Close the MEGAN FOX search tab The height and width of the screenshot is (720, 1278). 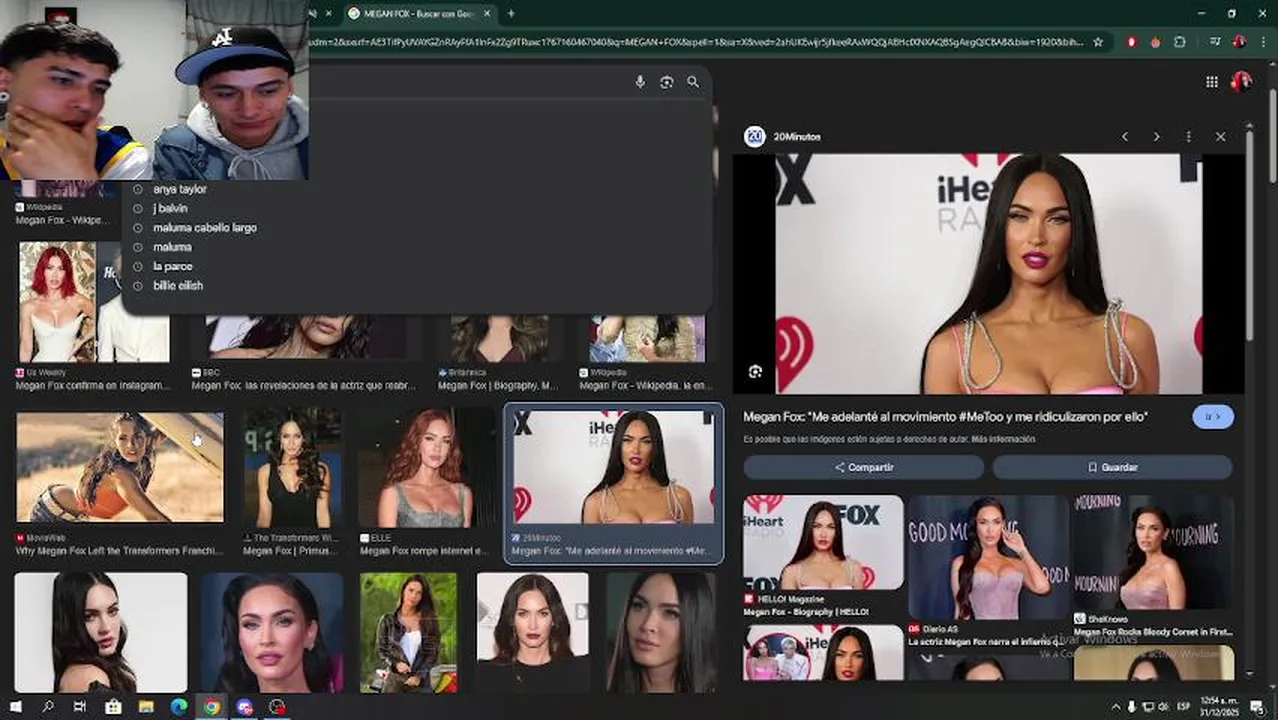tap(487, 13)
